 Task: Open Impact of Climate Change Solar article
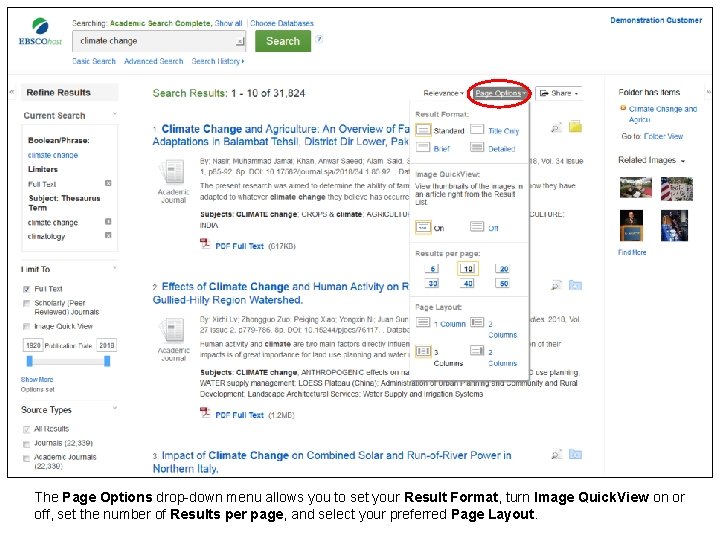coord(332,462)
